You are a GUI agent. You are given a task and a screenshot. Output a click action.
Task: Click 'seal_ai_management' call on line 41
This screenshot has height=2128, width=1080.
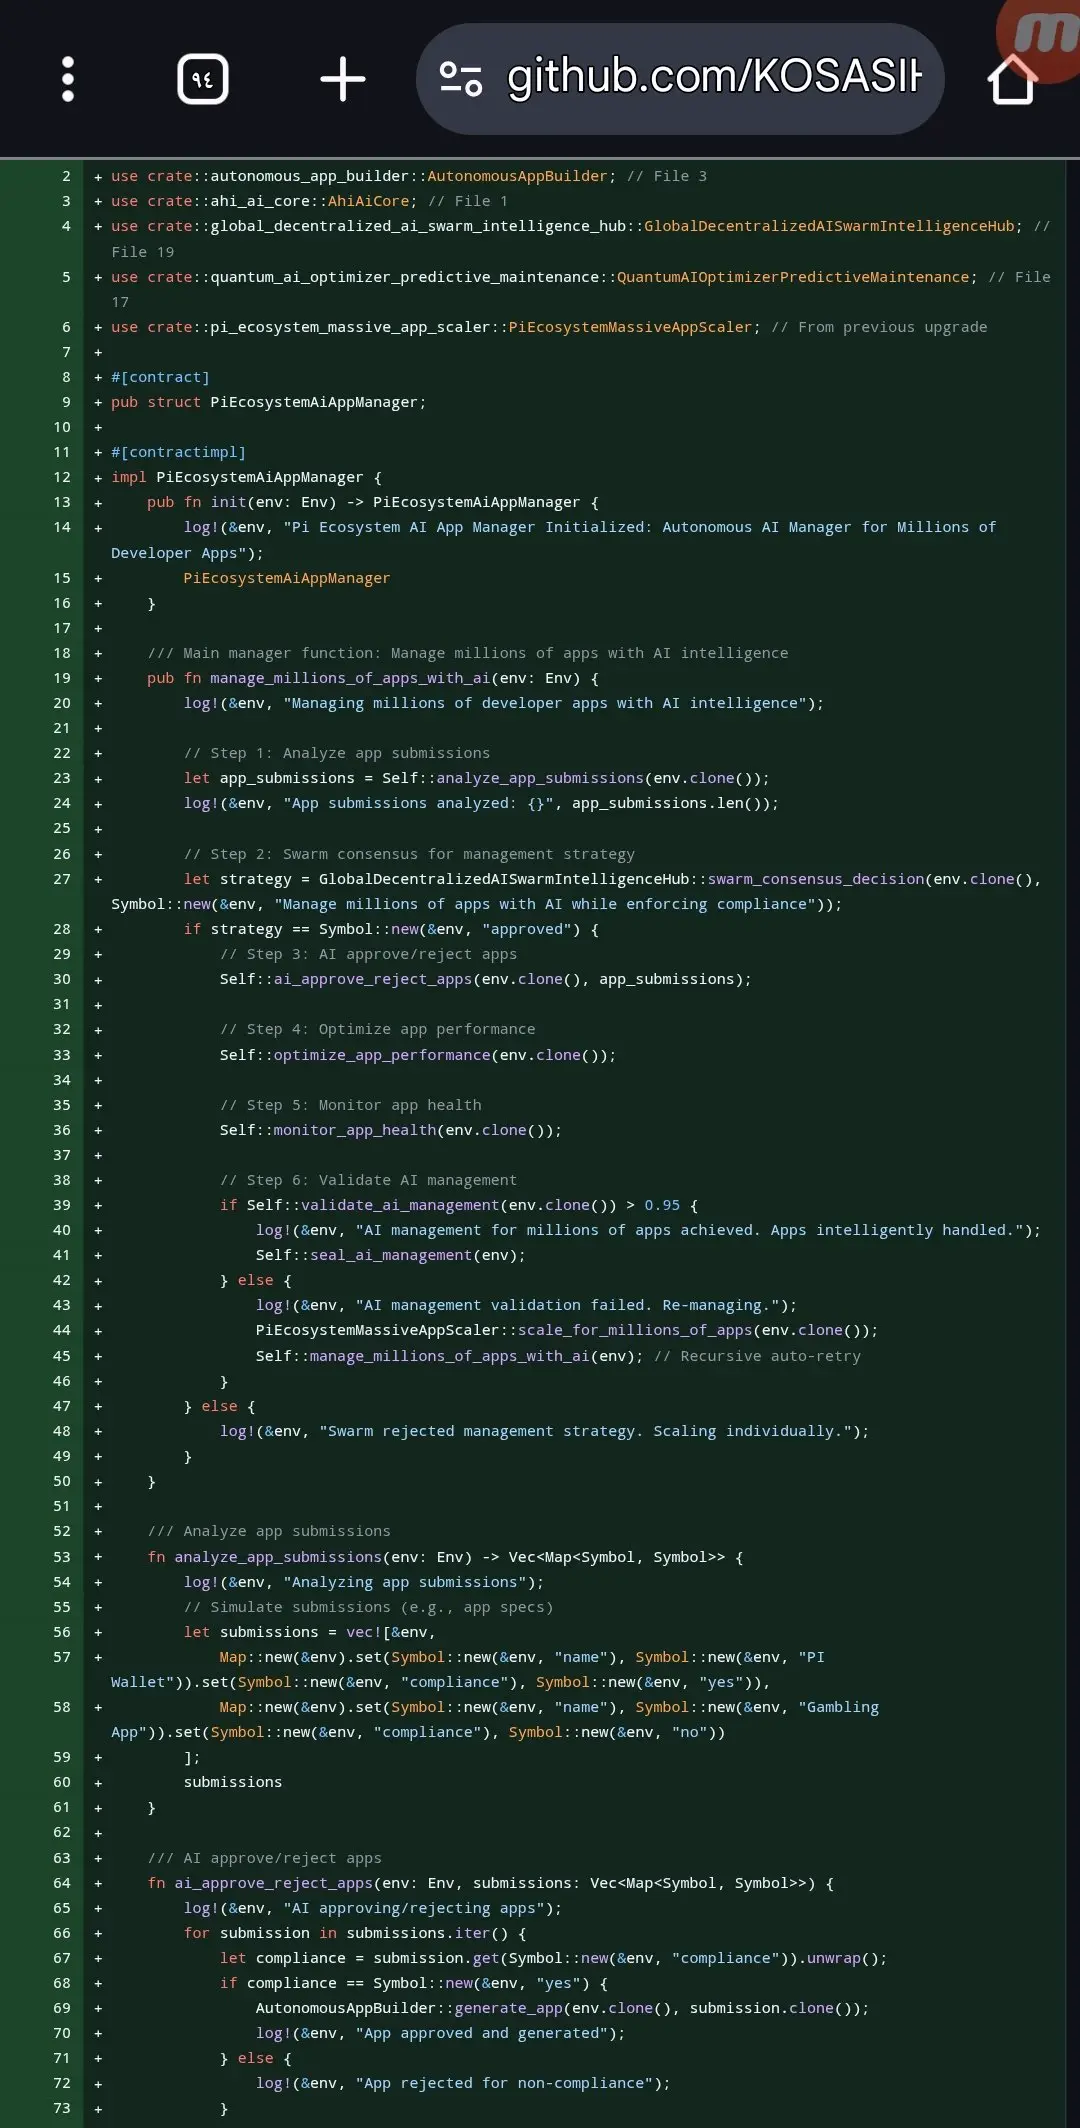(x=391, y=1255)
